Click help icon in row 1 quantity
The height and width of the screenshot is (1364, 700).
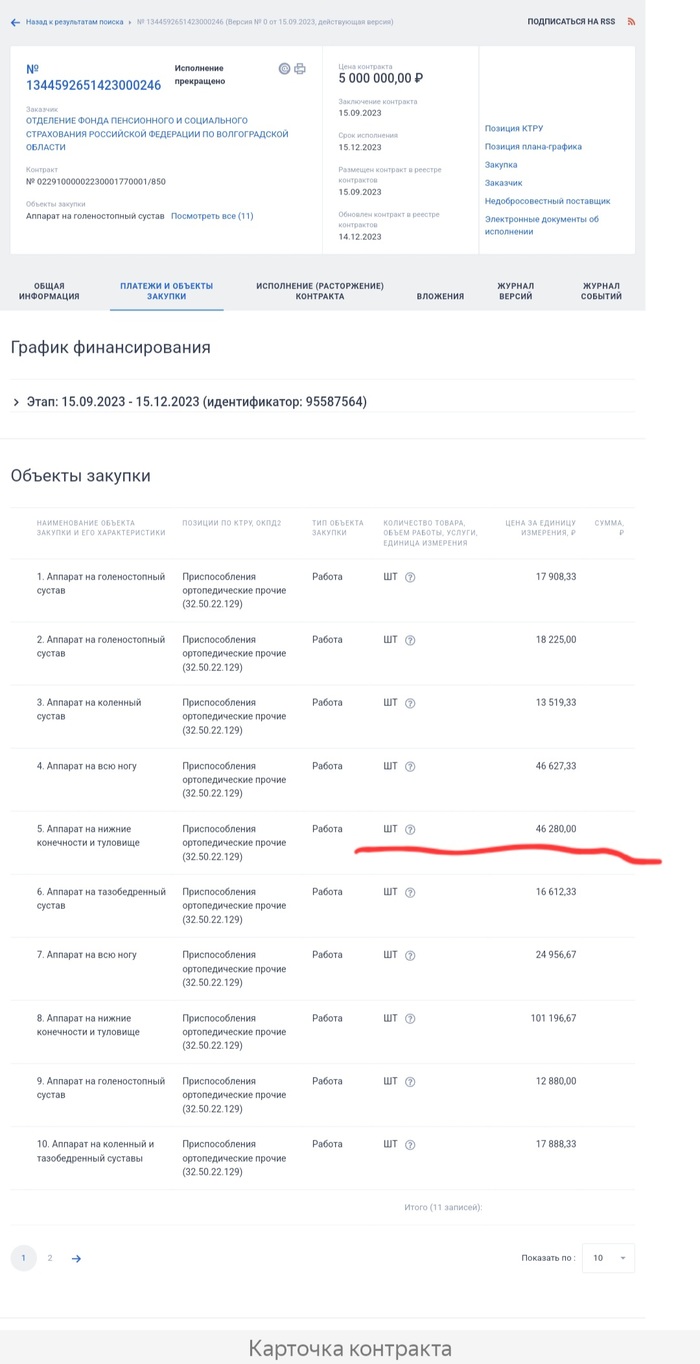(410, 577)
